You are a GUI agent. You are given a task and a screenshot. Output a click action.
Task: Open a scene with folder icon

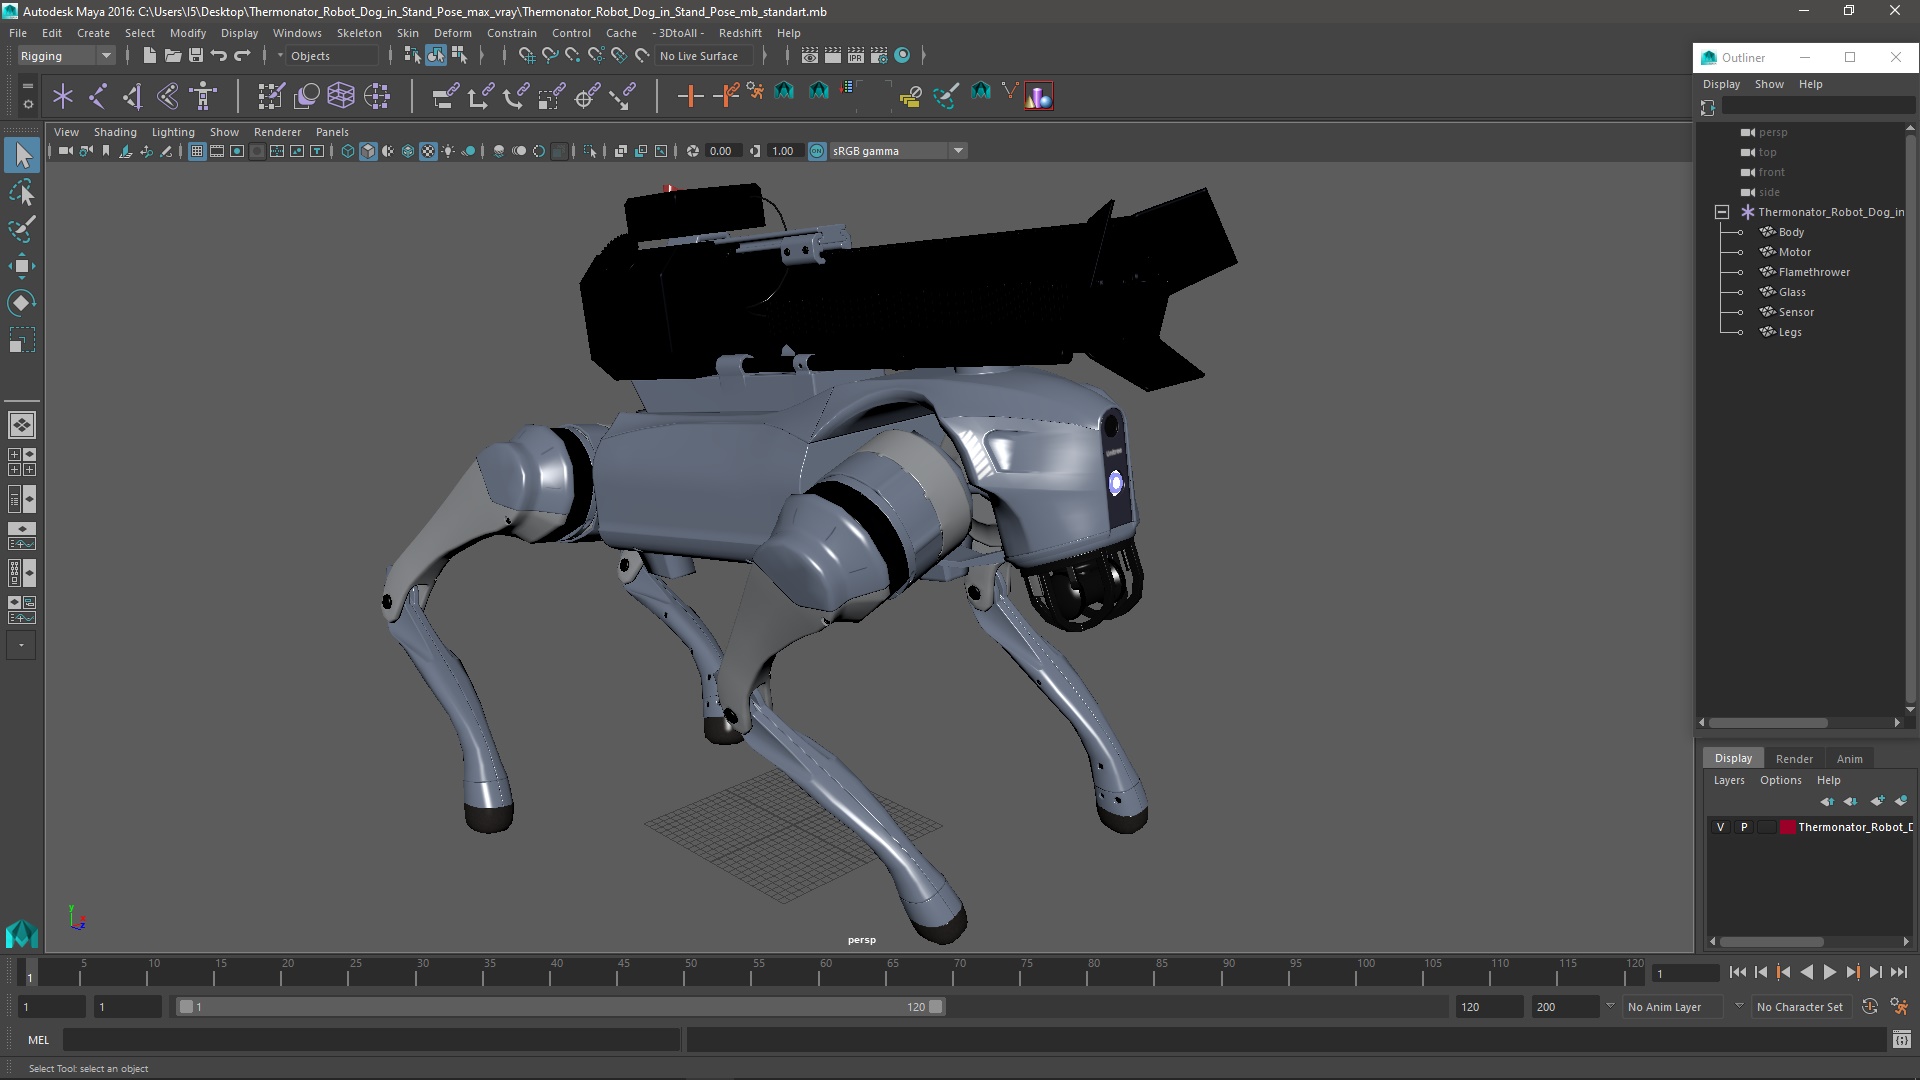point(172,56)
